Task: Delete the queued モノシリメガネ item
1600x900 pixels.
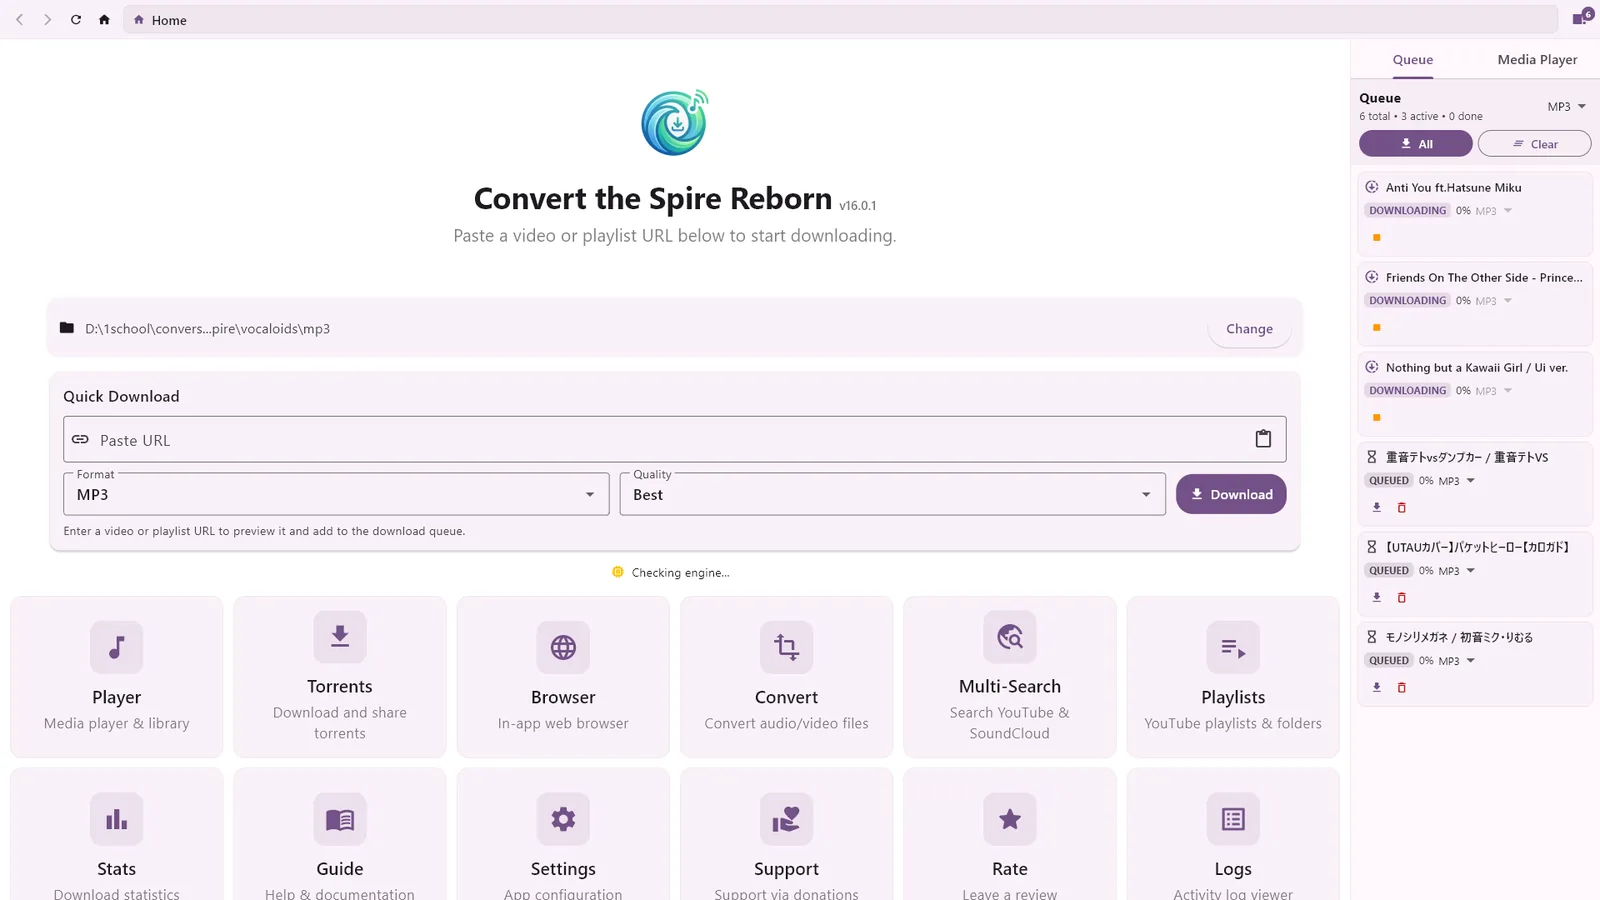Action: (x=1401, y=688)
